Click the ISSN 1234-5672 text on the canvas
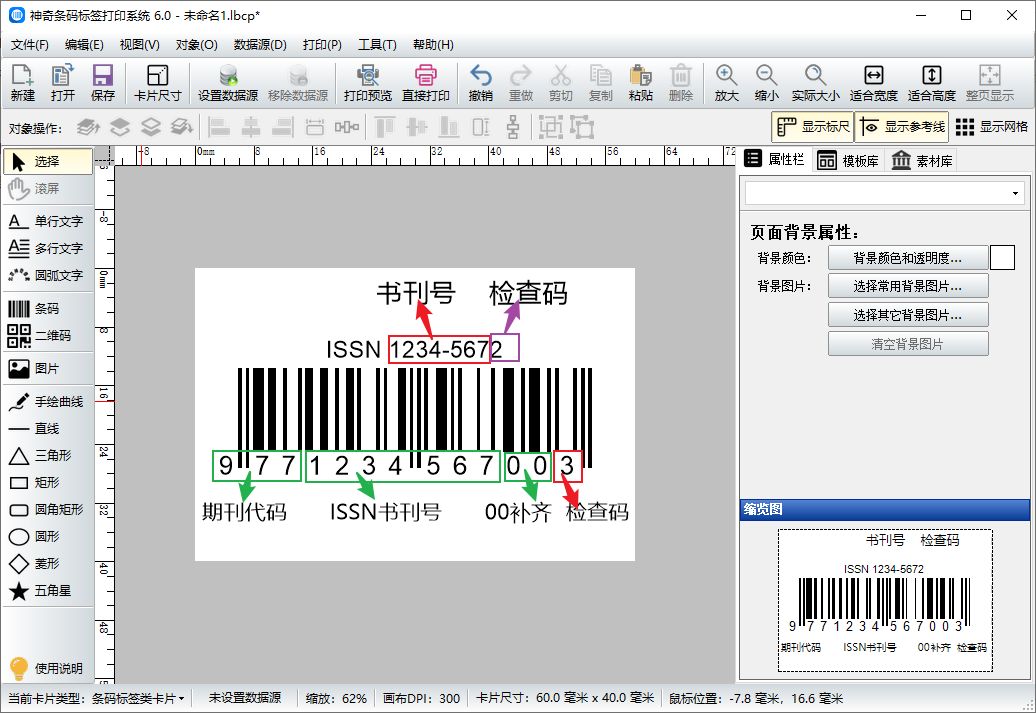The height and width of the screenshot is (713, 1036). (x=414, y=349)
